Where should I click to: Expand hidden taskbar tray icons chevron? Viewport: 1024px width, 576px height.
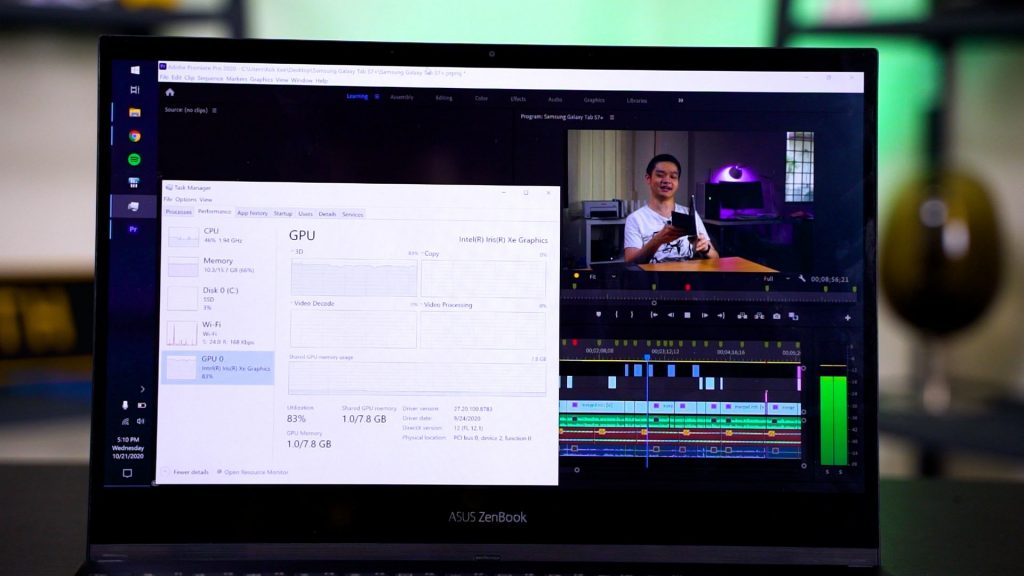(x=142, y=389)
